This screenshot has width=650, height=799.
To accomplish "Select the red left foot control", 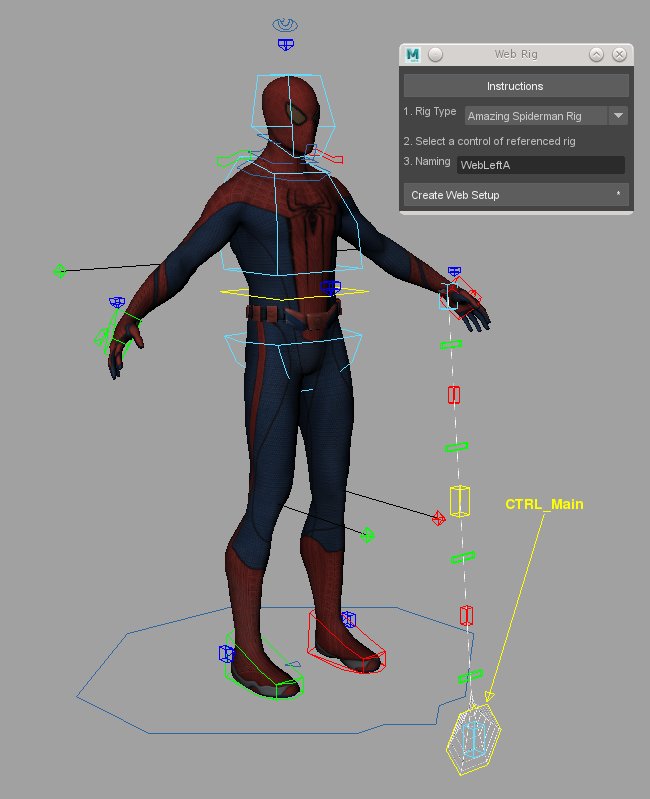I will [x=346, y=643].
